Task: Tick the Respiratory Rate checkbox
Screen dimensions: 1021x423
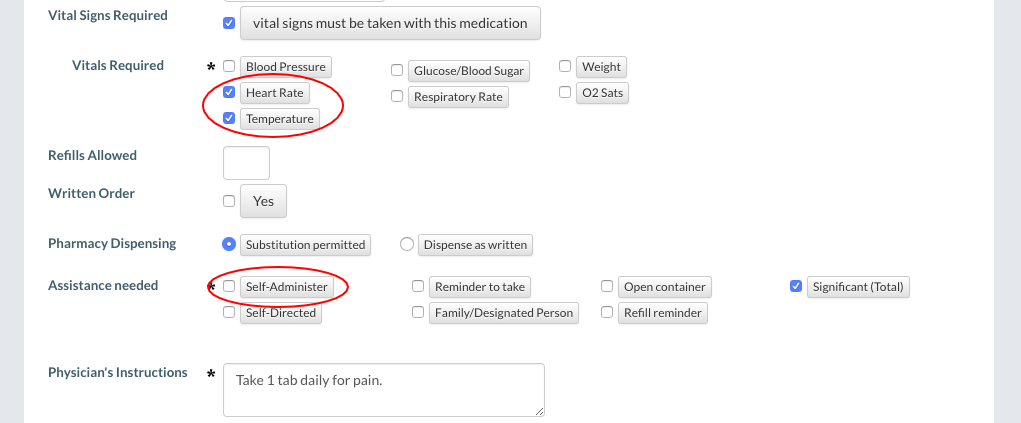Action: (x=397, y=97)
